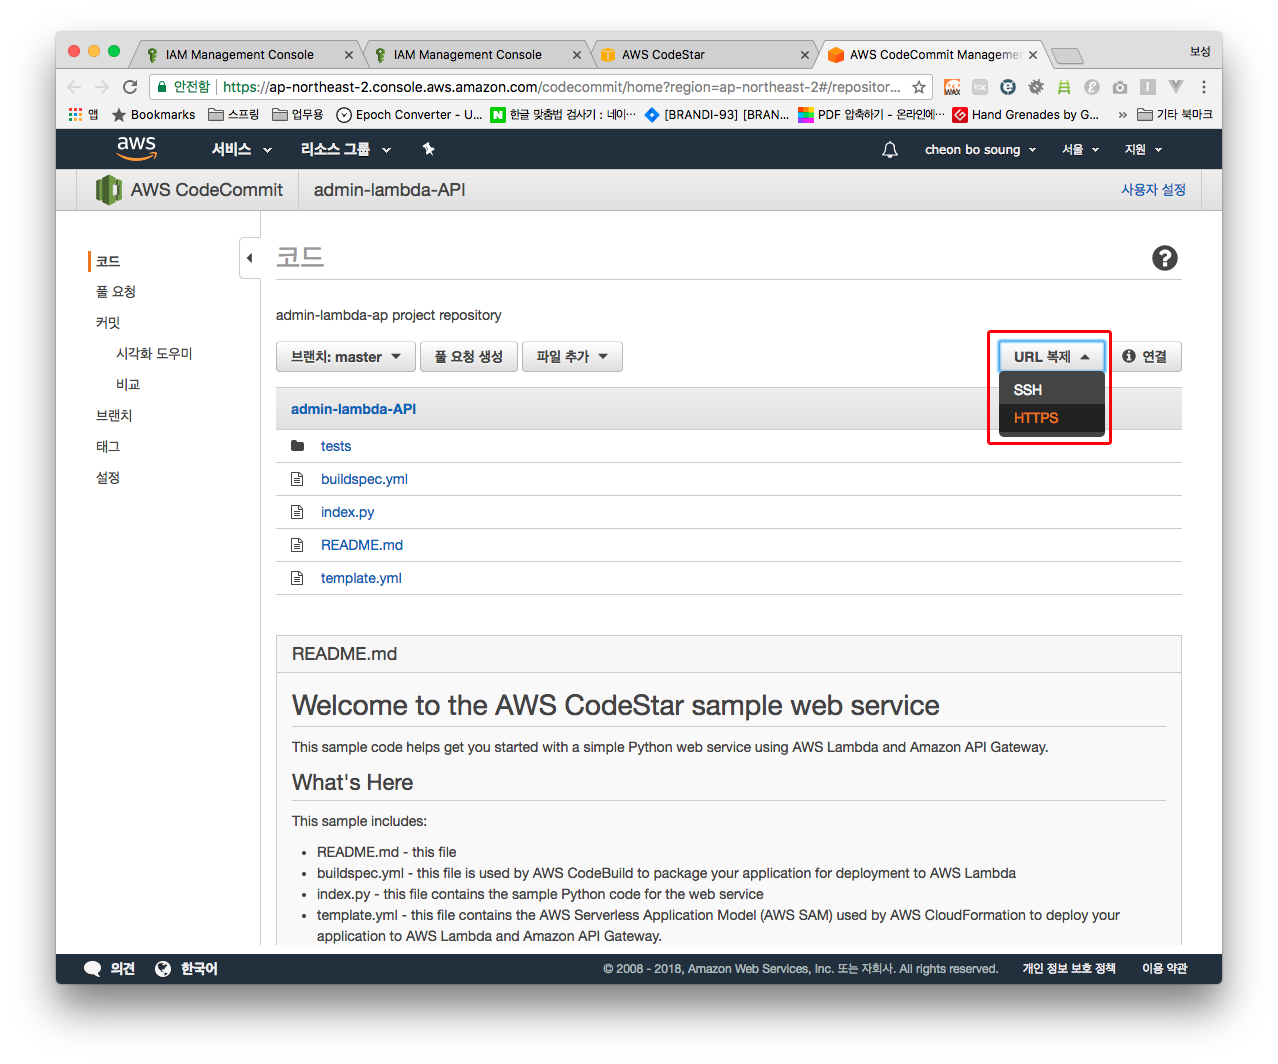
Task: Bookmark this page with the star icon
Action: 918,87
